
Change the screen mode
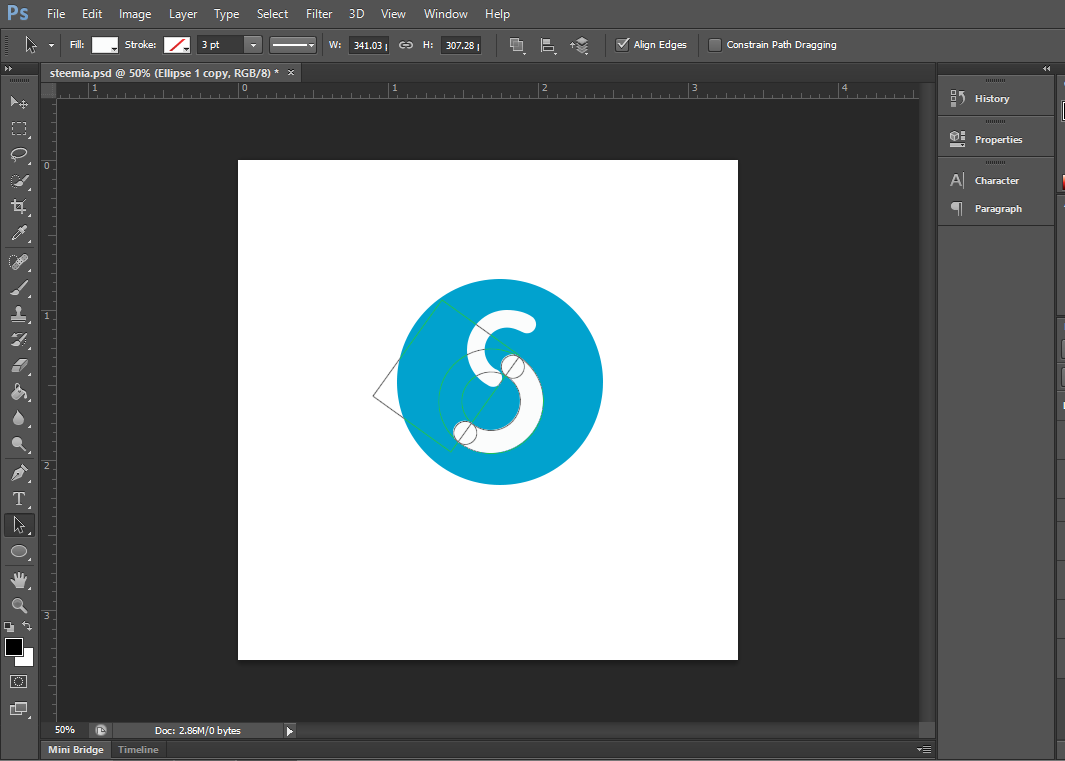19,709
